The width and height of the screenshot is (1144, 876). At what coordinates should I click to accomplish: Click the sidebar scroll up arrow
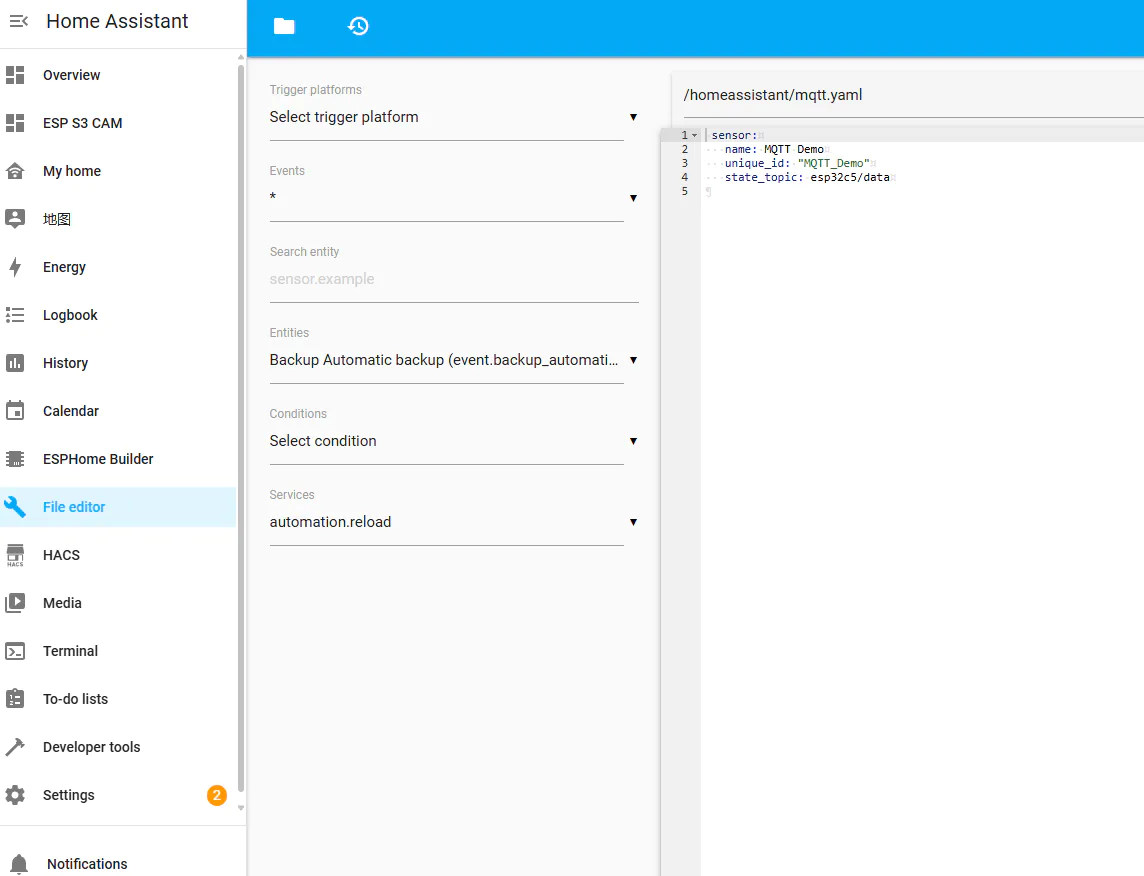(241, 57)
